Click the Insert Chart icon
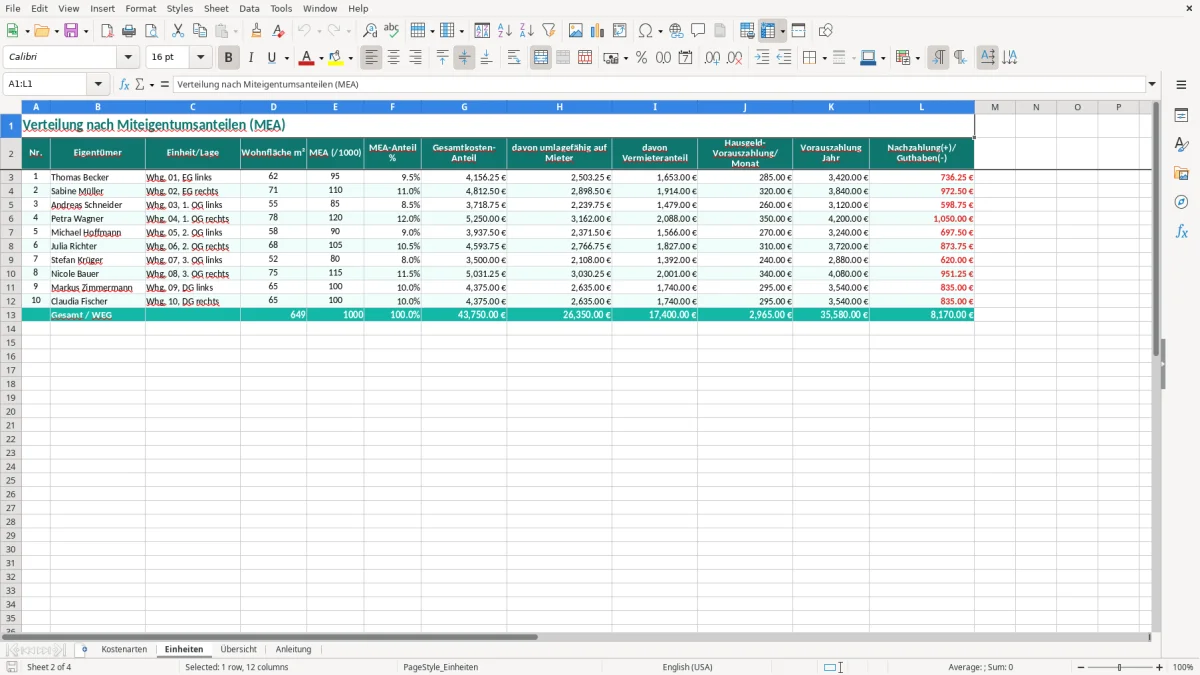This screenshot has width=1200, height=675. point(598,31)
